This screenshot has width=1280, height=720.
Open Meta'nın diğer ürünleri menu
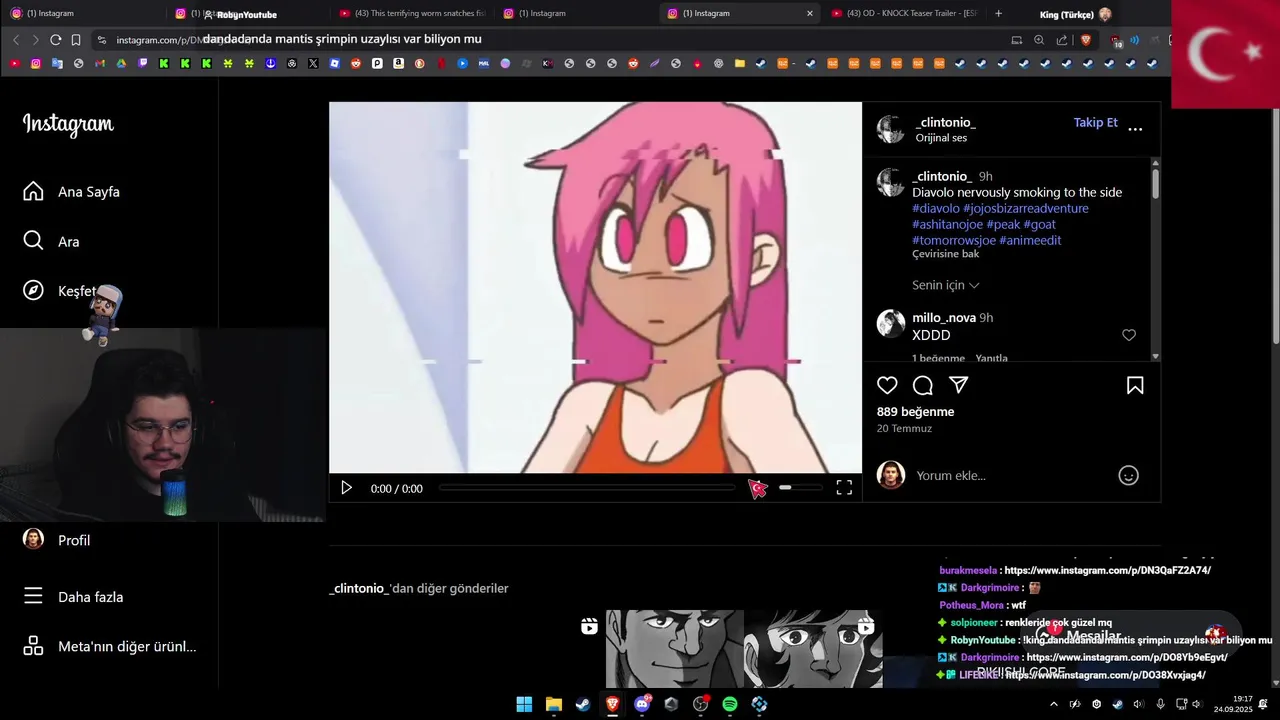tap(109, 646)
